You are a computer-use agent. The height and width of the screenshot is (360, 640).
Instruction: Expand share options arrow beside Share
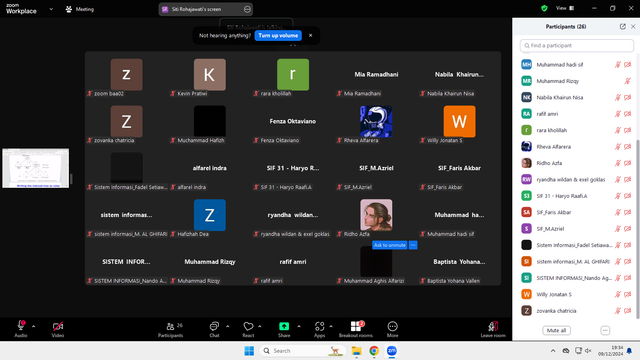click(x=299, y=326)
